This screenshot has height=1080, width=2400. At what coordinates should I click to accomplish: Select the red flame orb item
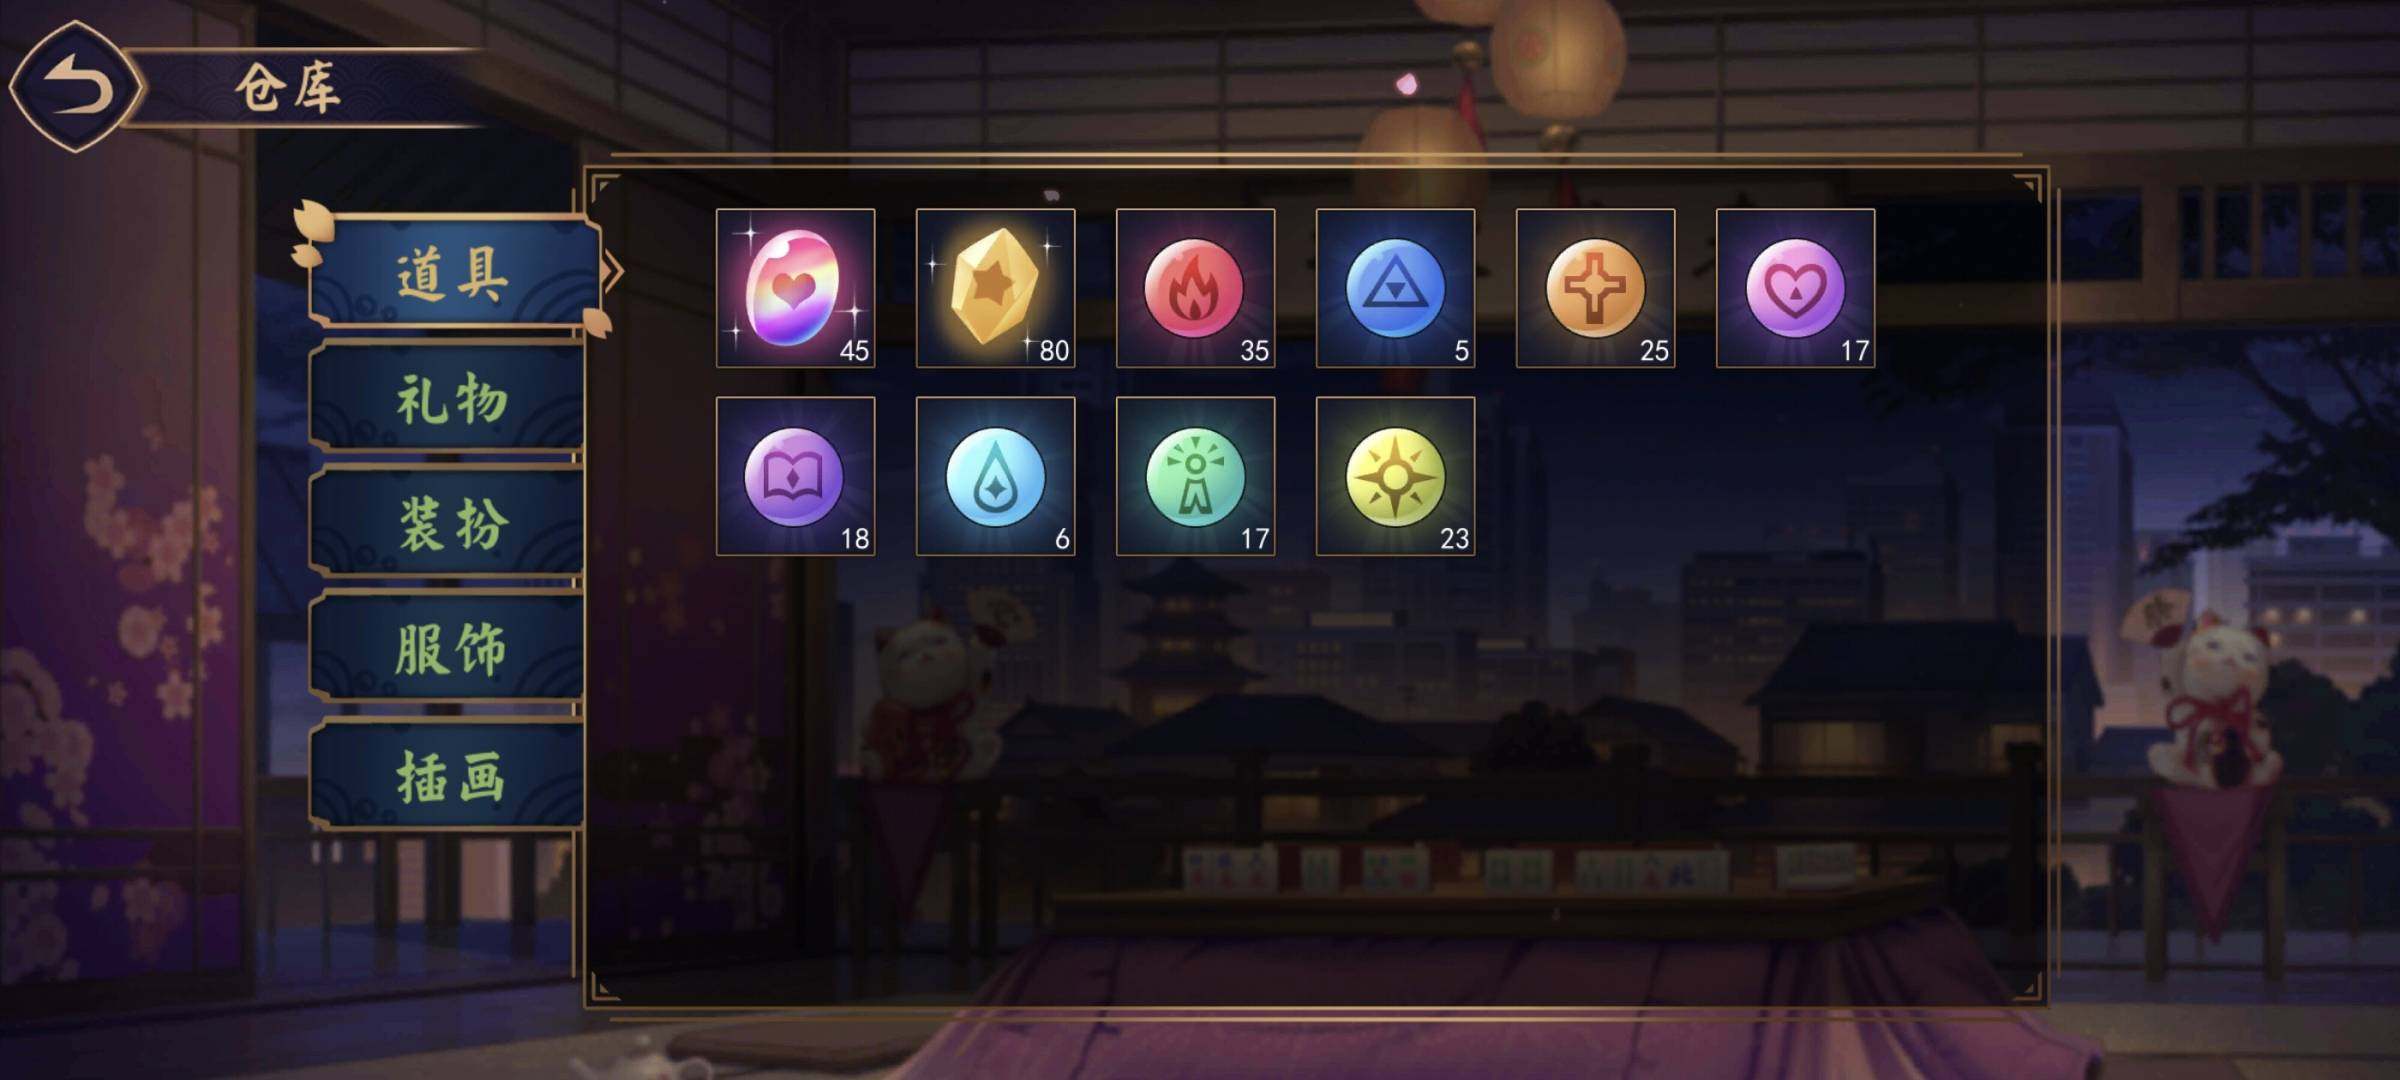click(1195, 288)
